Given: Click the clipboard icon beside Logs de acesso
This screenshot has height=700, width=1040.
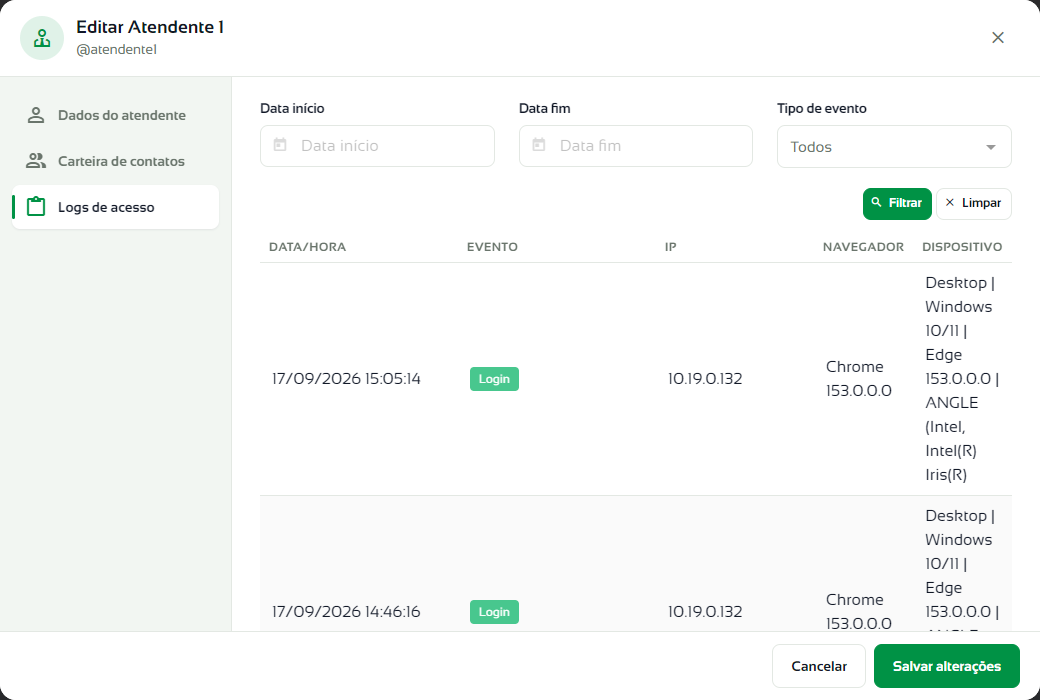Looking at the screenshot, I should click(x=36, y=206).
